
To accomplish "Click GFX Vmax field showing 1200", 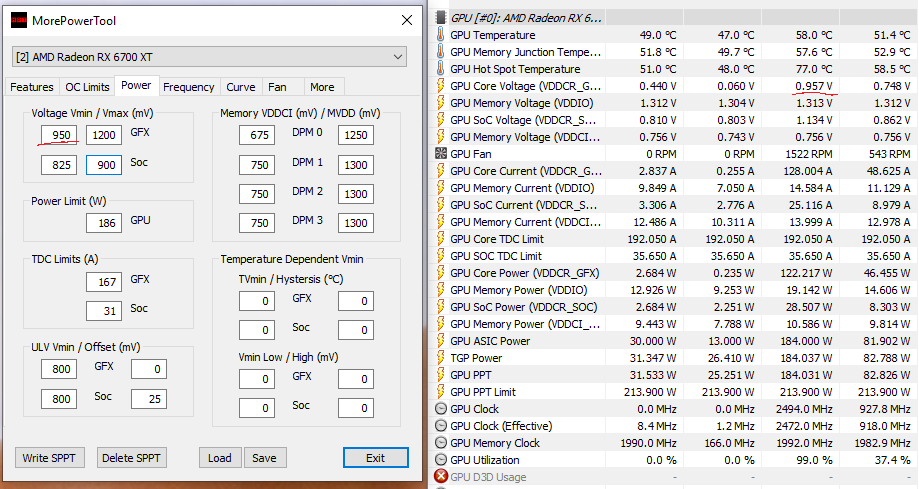I will (104, 135).
